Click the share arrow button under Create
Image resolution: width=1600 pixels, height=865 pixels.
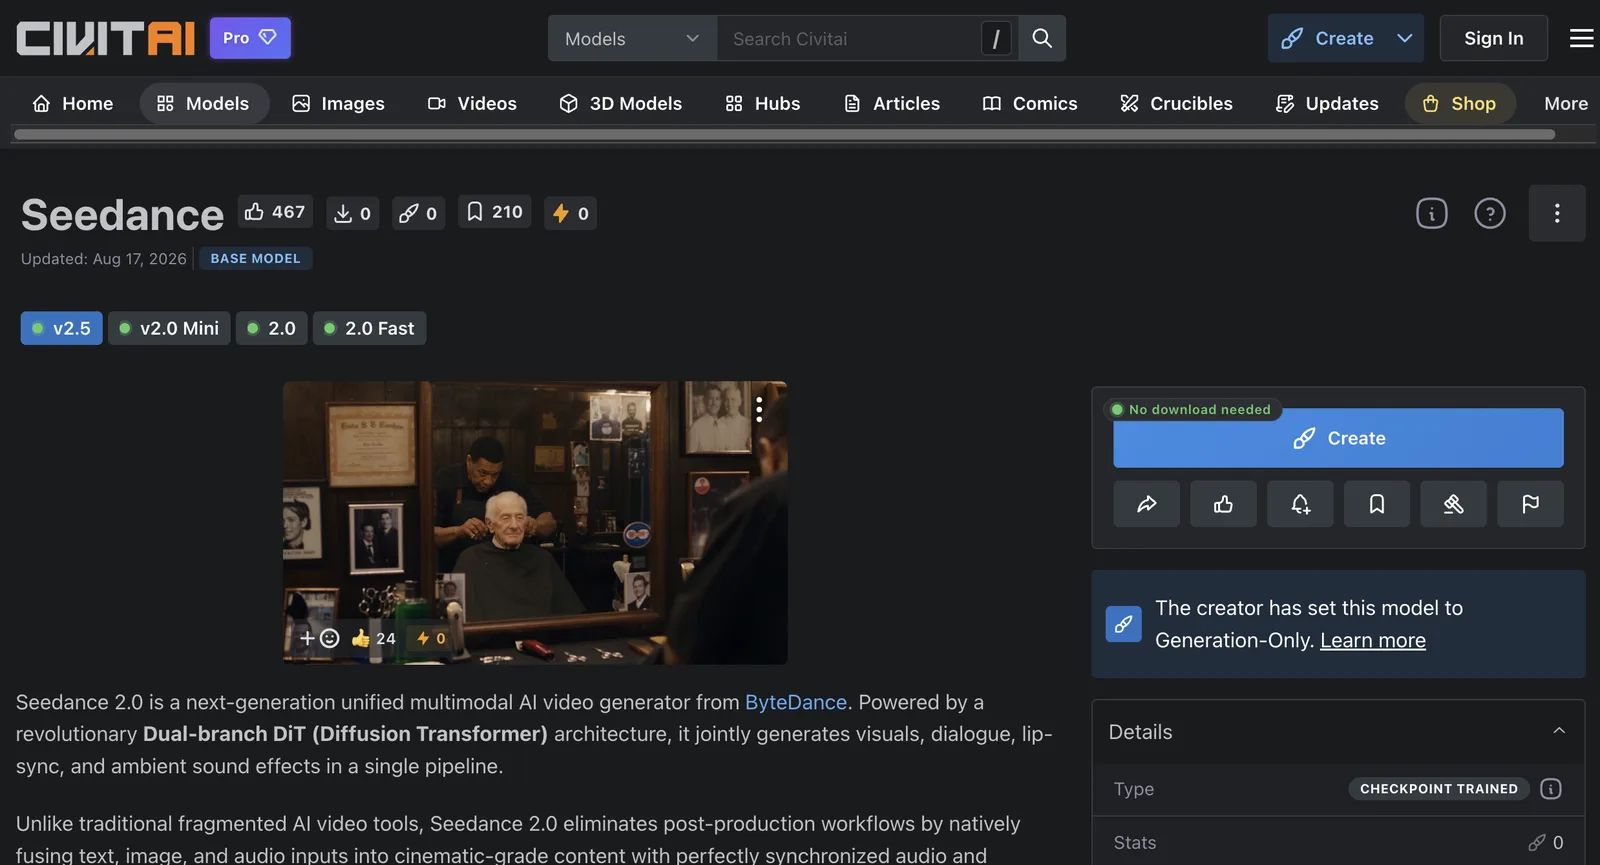1147,504
